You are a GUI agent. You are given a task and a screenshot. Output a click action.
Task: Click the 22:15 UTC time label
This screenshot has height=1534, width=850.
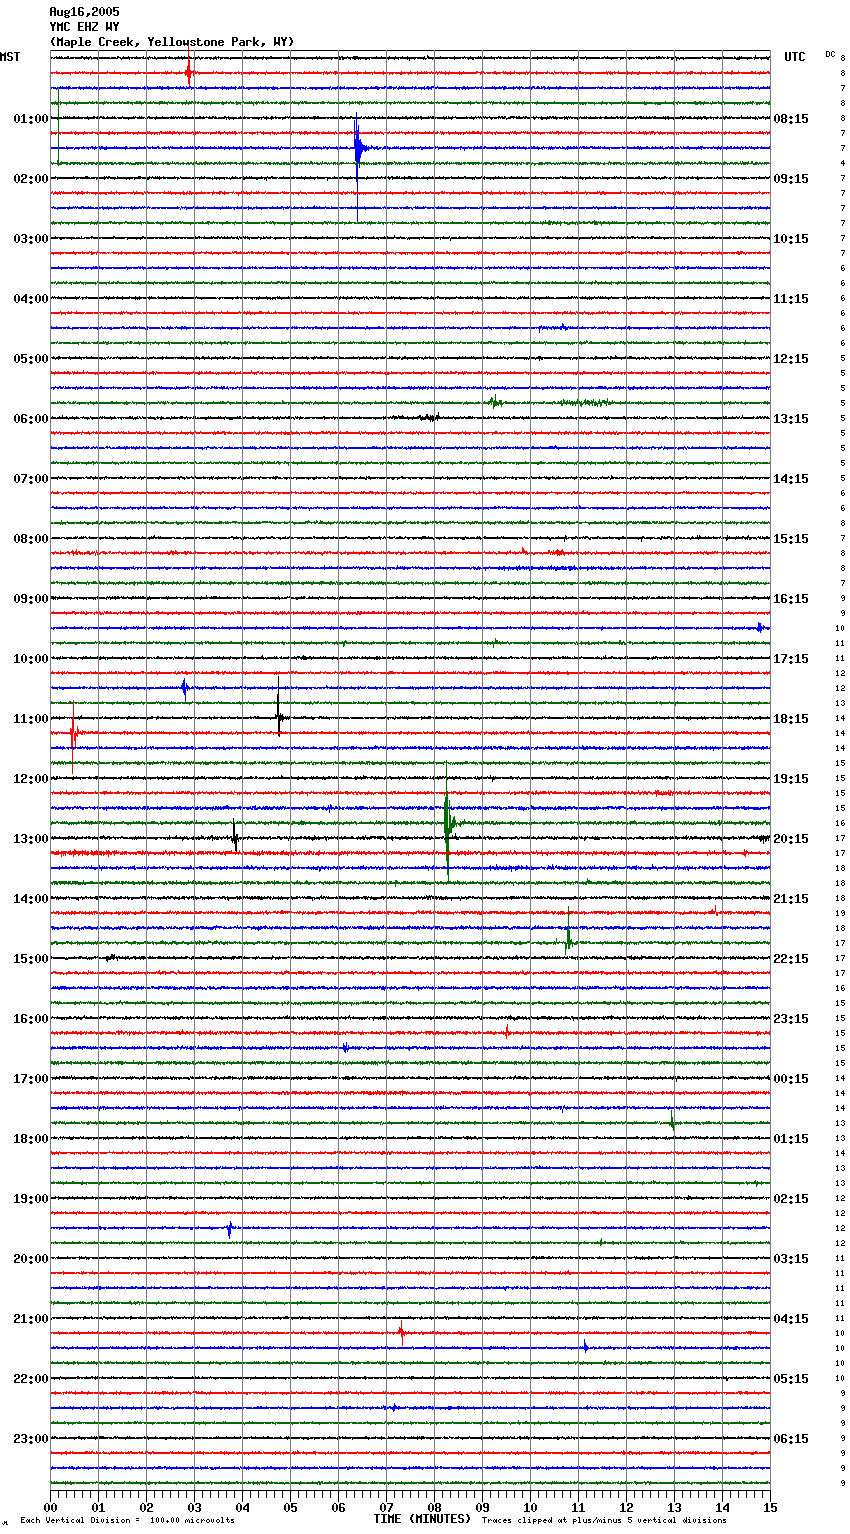pos(791,959)
